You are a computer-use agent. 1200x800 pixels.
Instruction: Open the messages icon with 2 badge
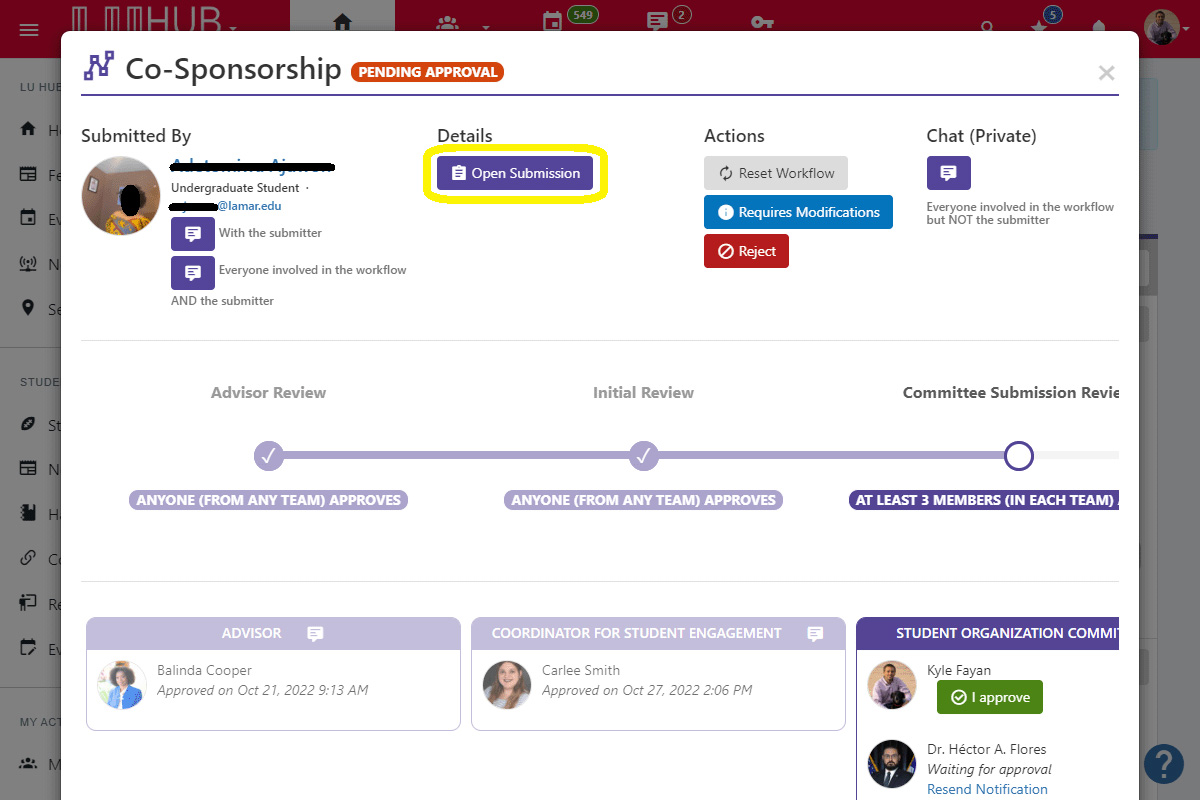[x=657, y=22]
